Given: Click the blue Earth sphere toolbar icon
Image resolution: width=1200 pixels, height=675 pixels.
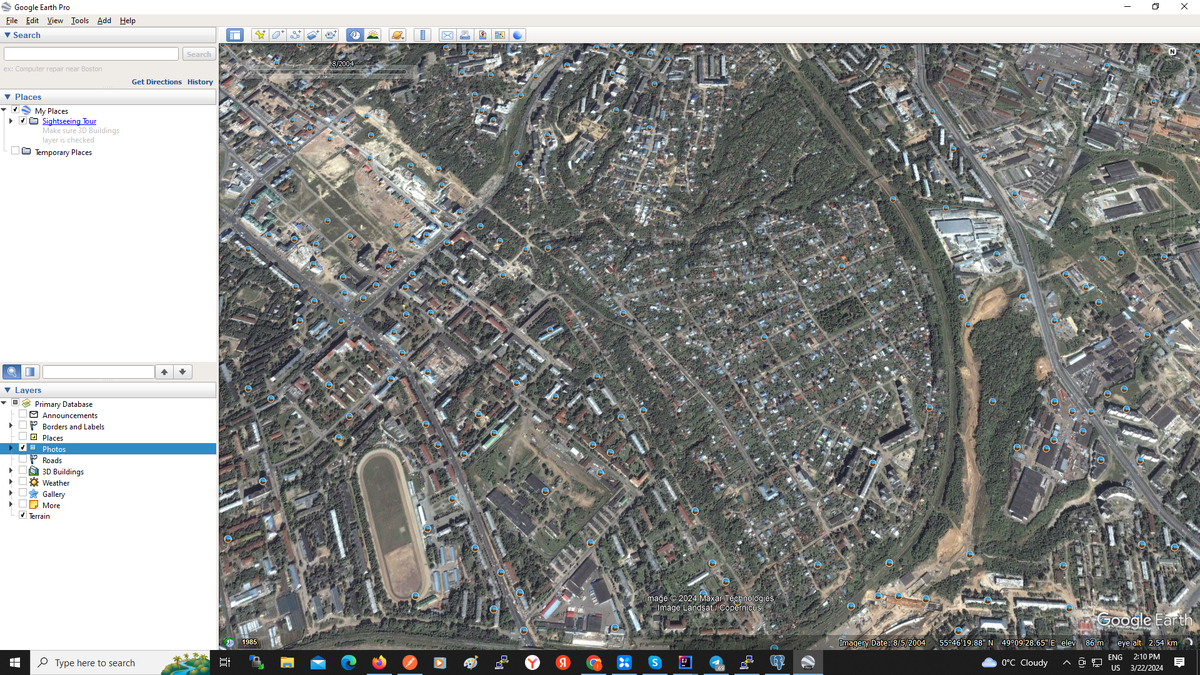Looking at the screenshot, I should [x=518, y=35].
